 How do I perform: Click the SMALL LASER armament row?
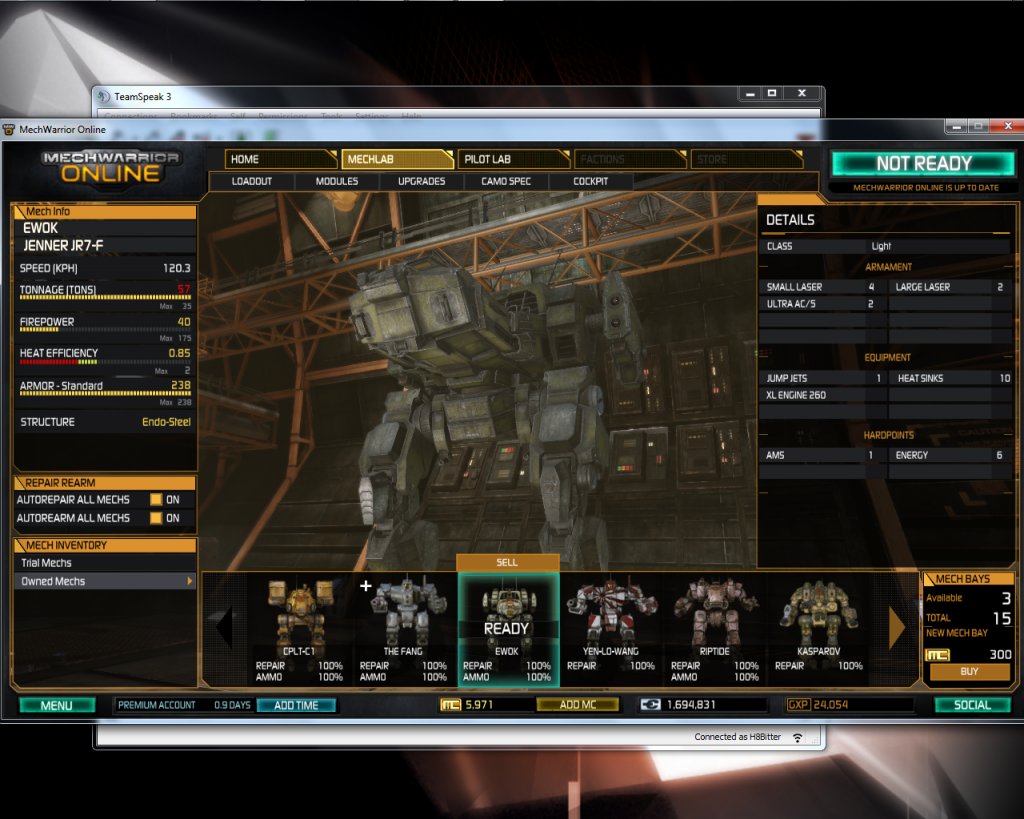coord(822,287)
